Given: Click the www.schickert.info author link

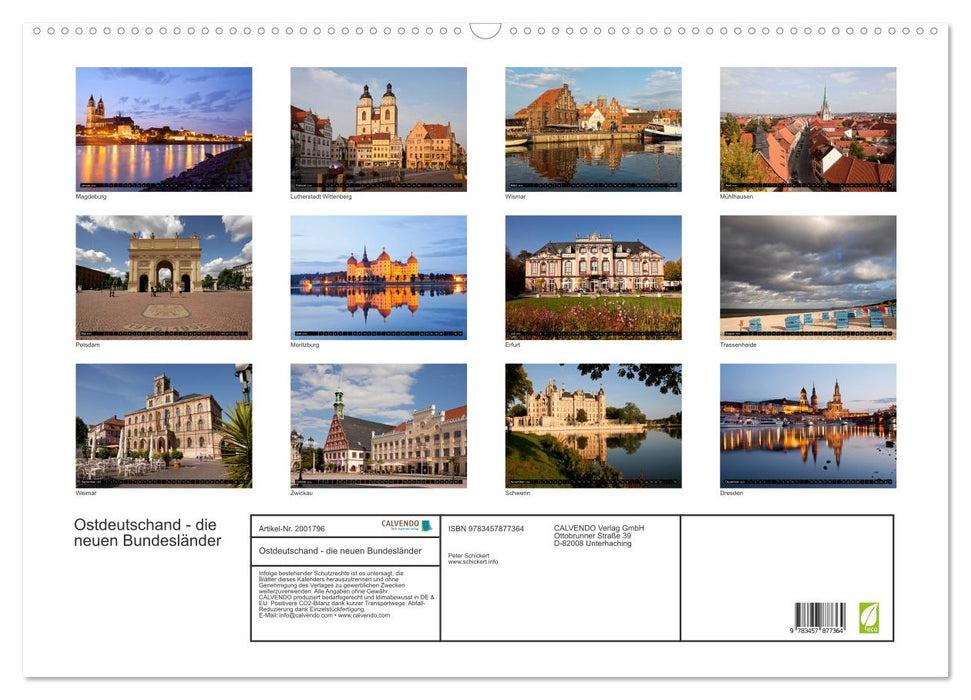Looking at the screenshot, I should click(x=471, y=563).
